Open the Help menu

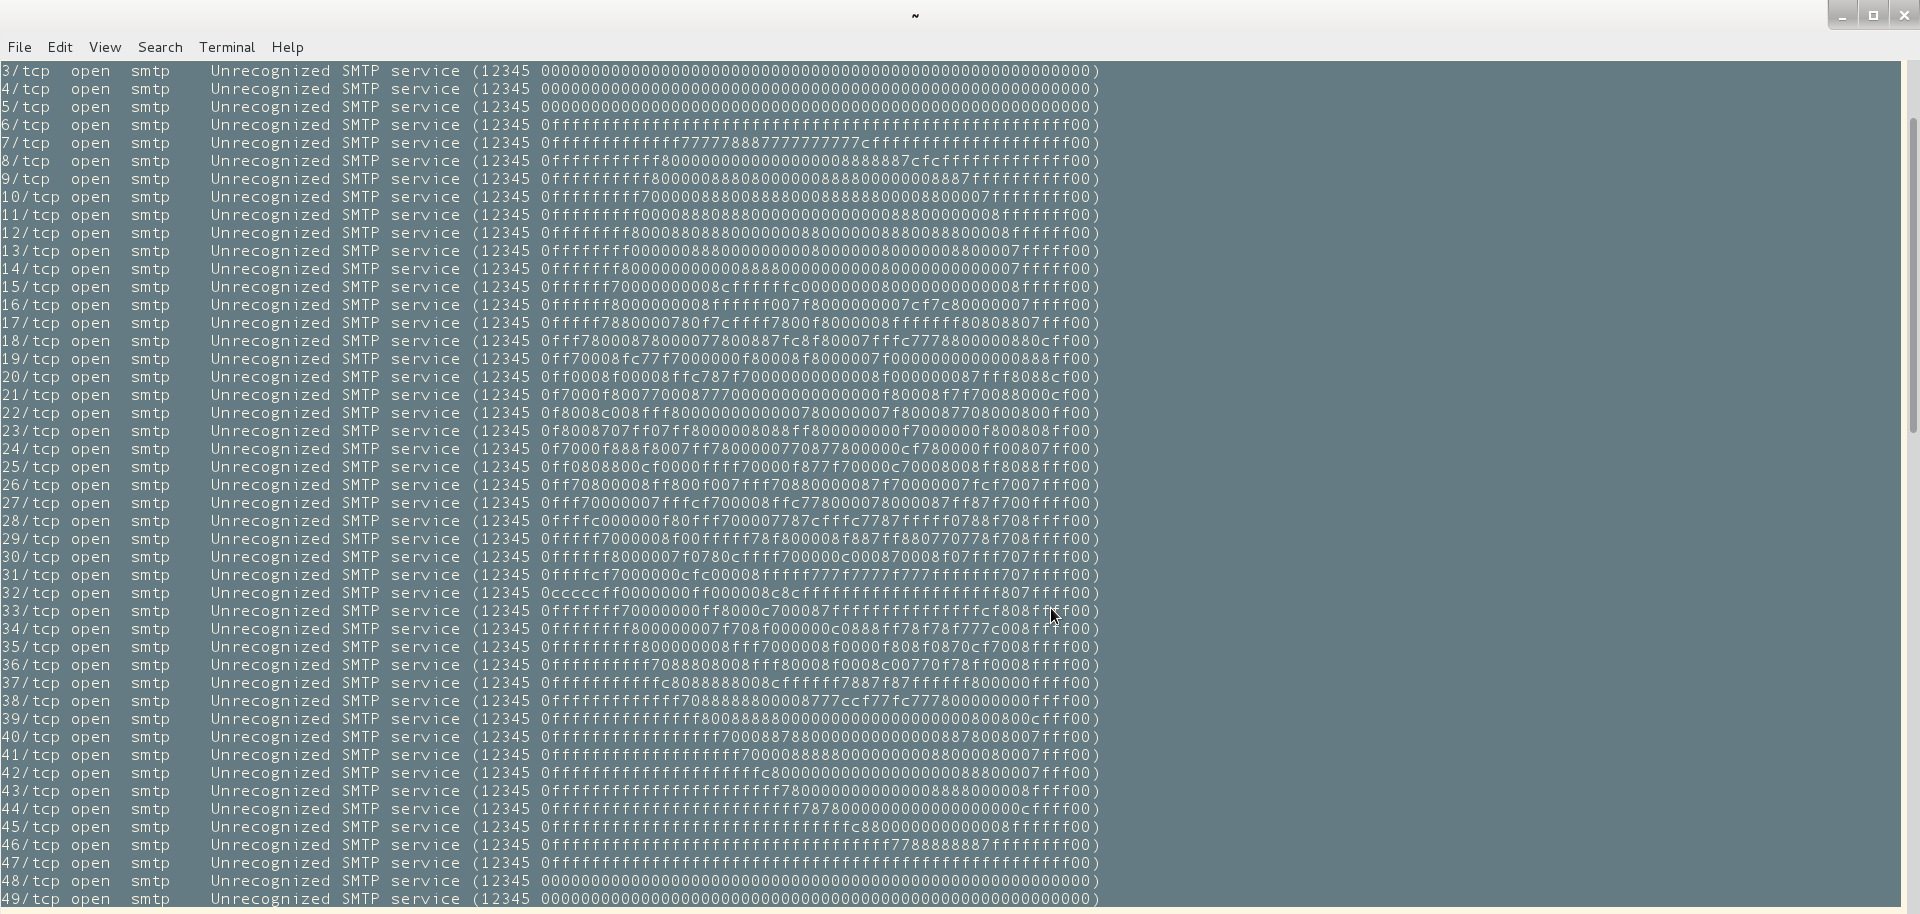[287, 47]
